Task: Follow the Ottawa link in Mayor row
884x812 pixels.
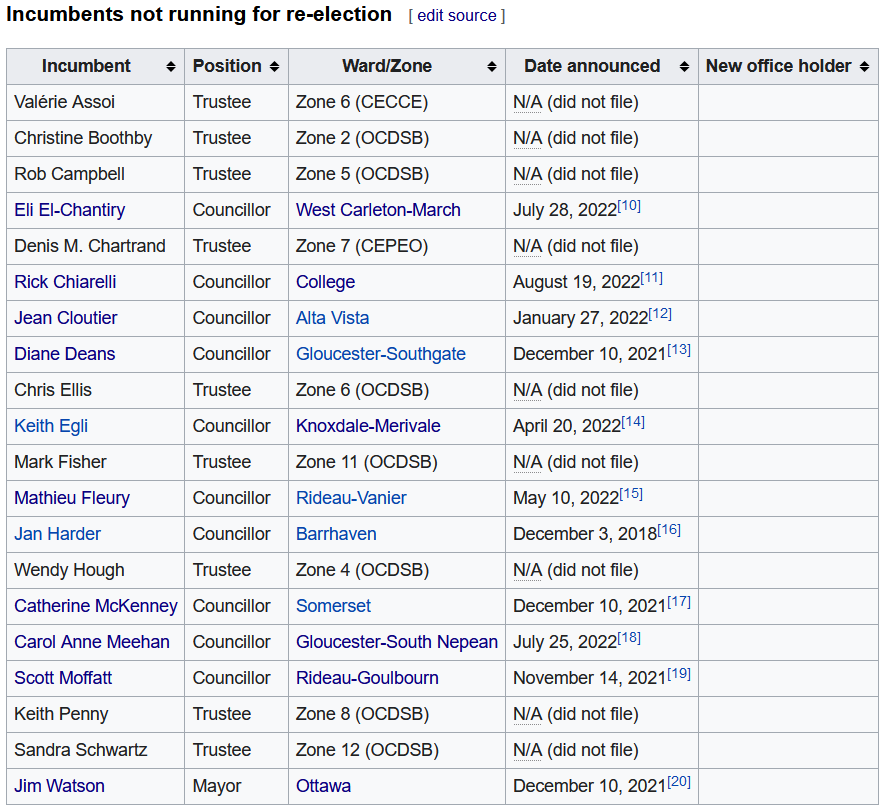Action: 324,786
